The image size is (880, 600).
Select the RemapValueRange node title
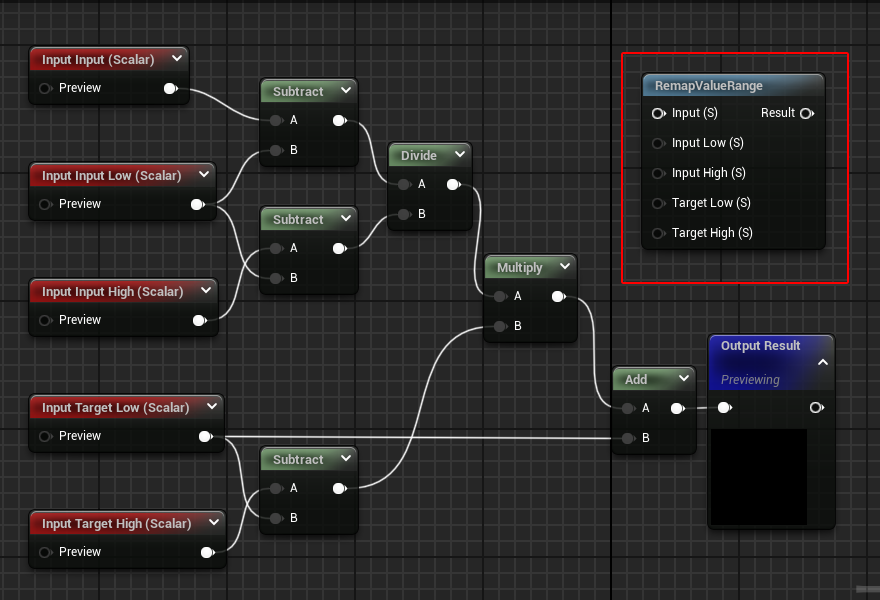point(708,86)
